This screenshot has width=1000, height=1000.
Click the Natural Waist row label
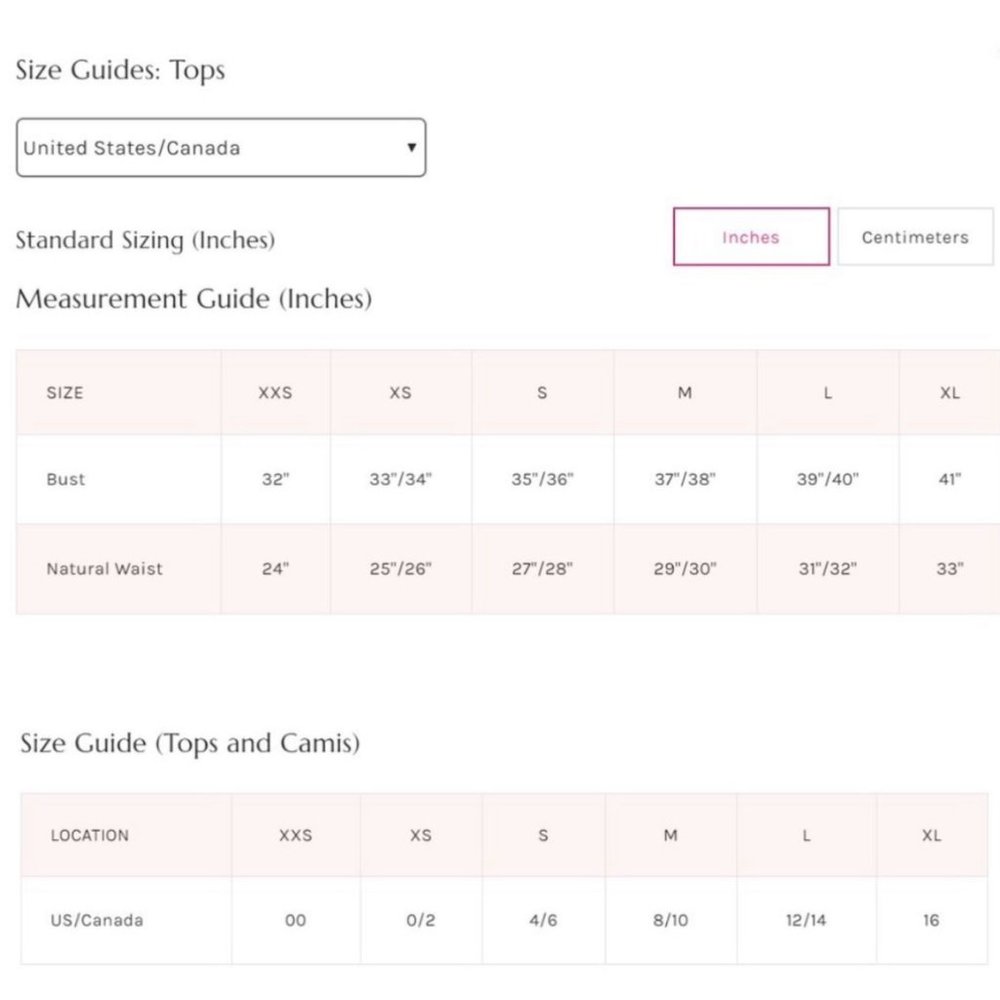pos(104,569)
